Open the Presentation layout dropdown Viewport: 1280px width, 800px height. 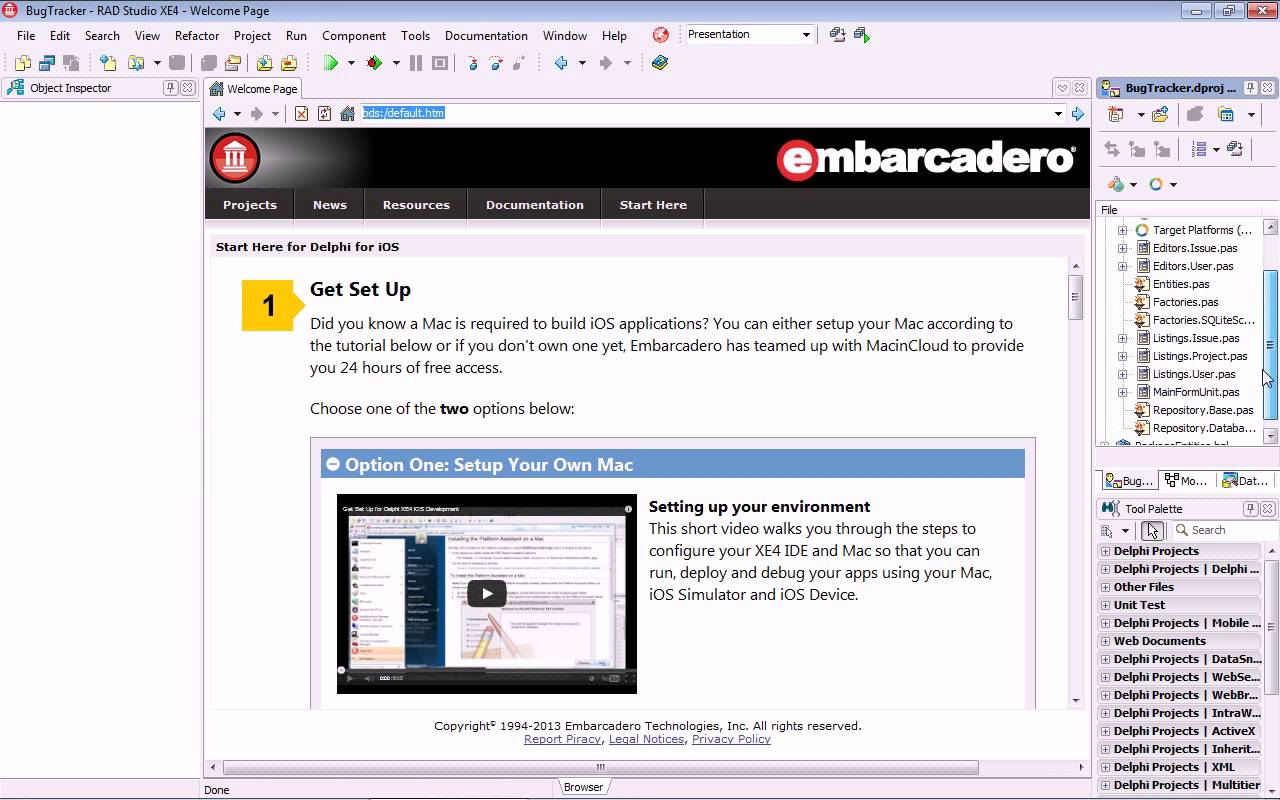tap(806, 35)
